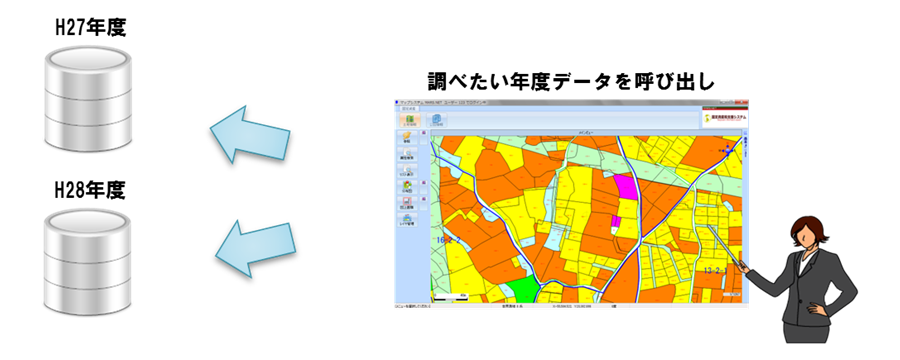Click the large magenta parcel on the map
The height and width of the screenshot is (360, 900).
point(626,188)
